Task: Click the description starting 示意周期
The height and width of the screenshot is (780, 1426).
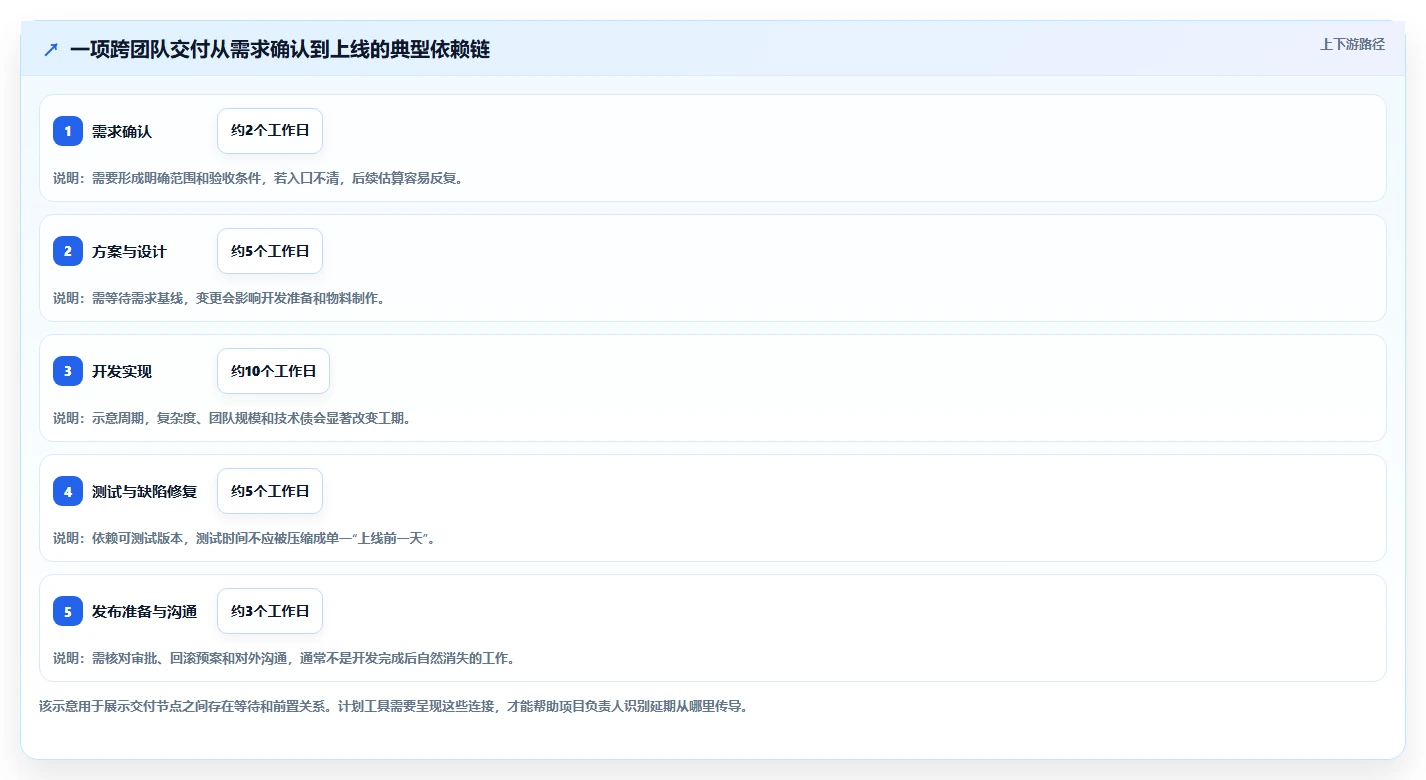Action: click(232, 418)
